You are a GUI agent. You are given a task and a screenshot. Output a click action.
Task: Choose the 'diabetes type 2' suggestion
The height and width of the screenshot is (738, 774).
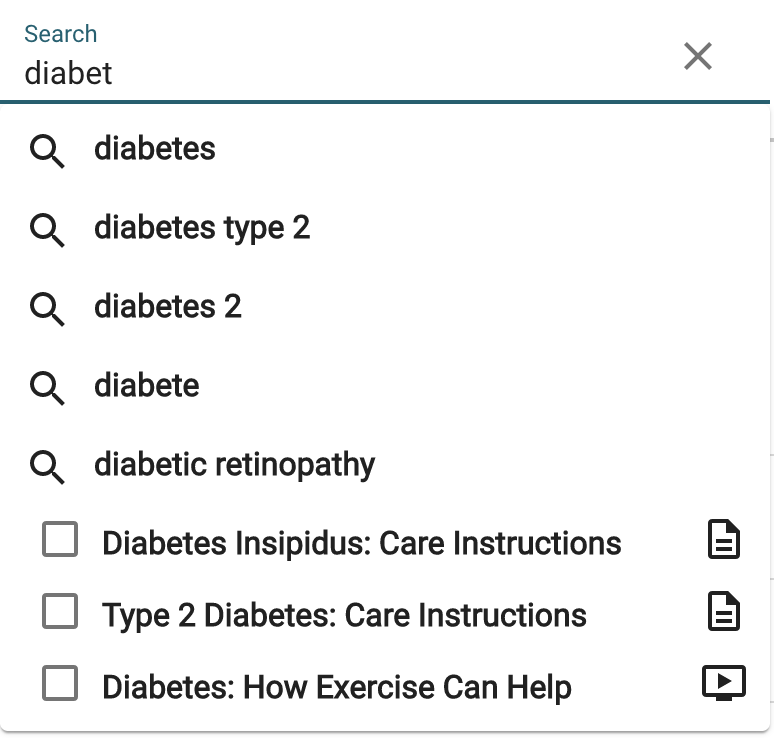385,228
